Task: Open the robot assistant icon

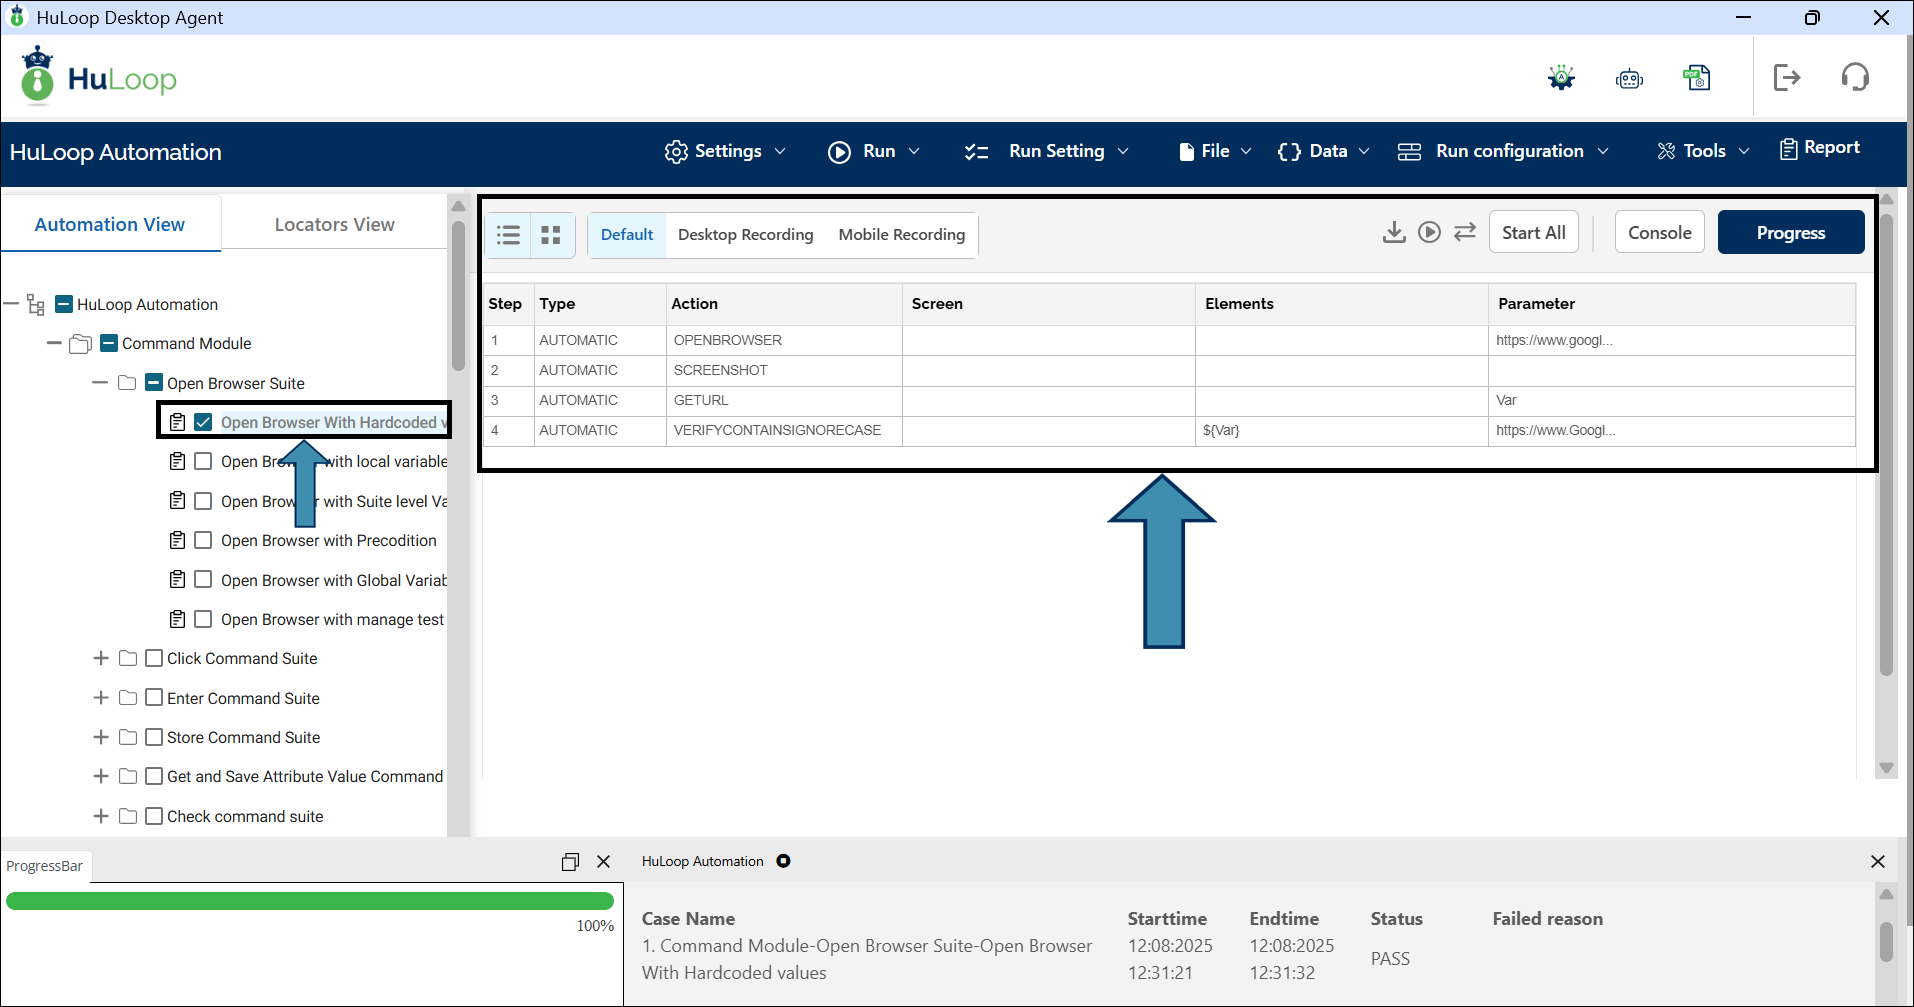Action: [x=1629, y=78]
